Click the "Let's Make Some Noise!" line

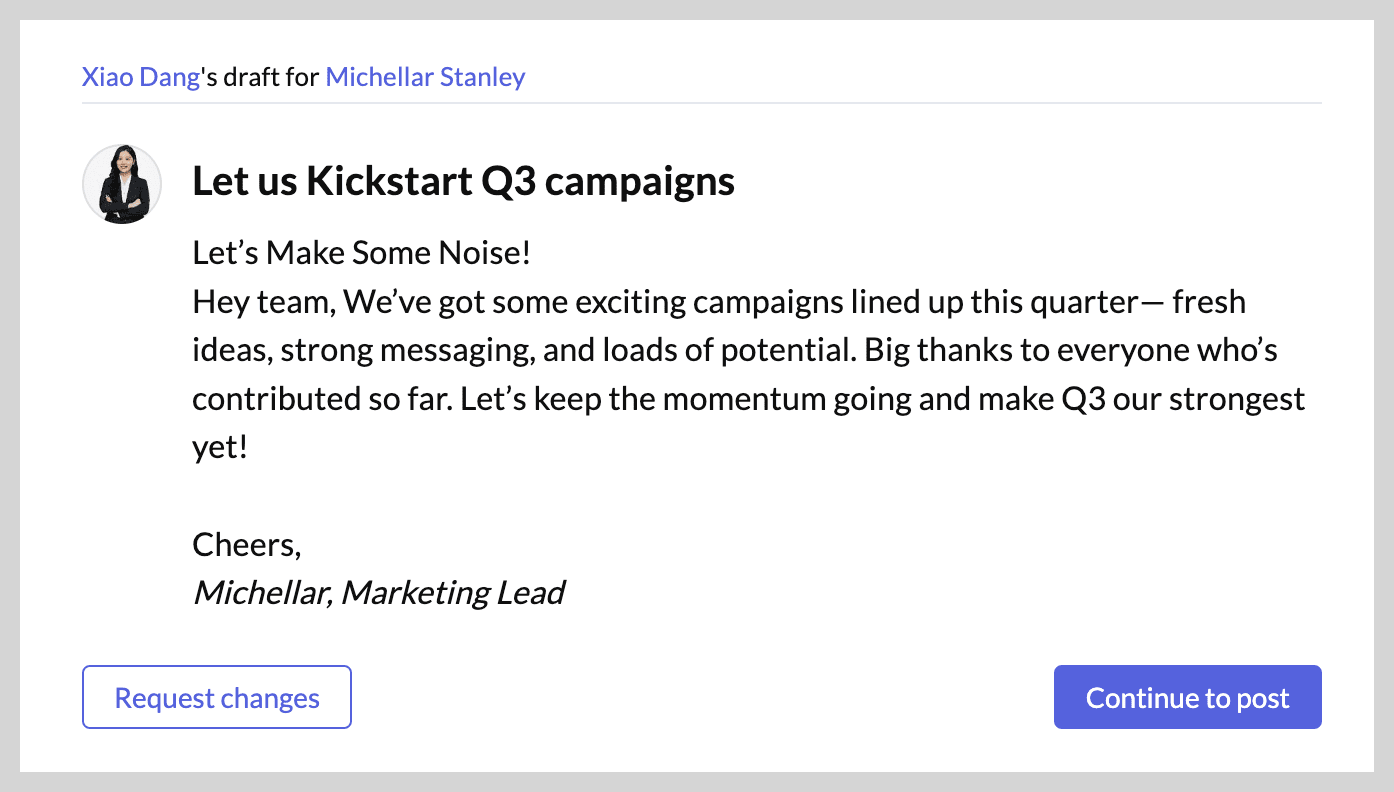361,254
